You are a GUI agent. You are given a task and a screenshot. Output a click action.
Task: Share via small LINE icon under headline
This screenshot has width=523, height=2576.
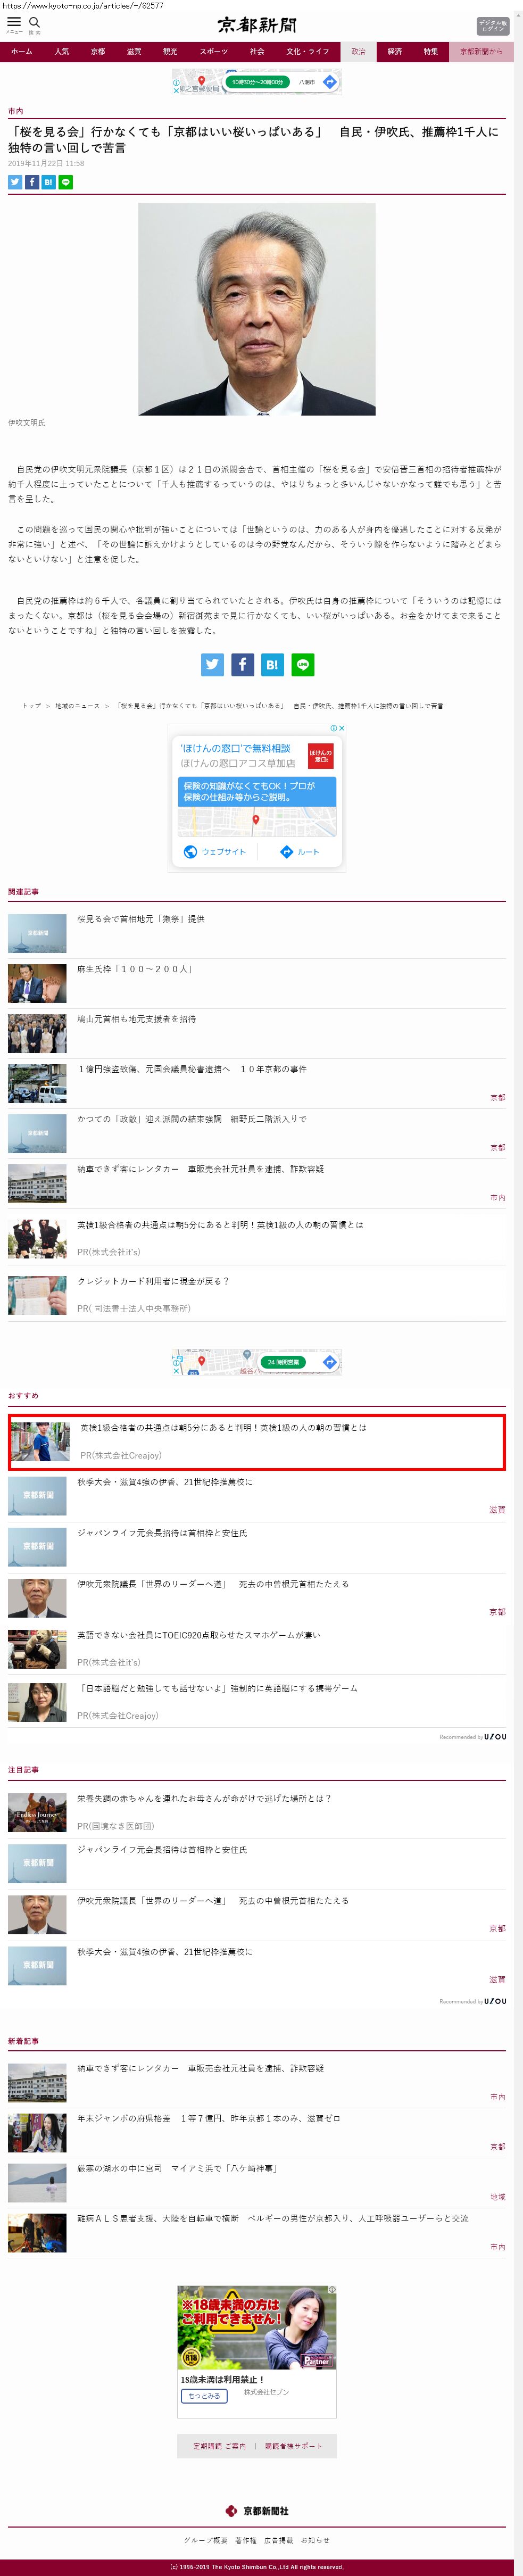(66, 182)
